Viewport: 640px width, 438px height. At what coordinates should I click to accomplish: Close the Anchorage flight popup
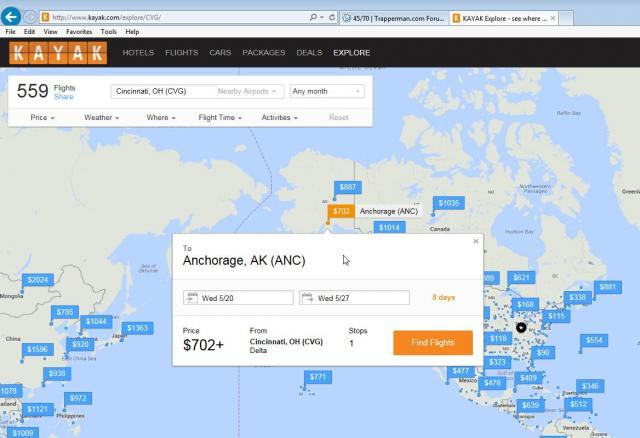[476, 241]
